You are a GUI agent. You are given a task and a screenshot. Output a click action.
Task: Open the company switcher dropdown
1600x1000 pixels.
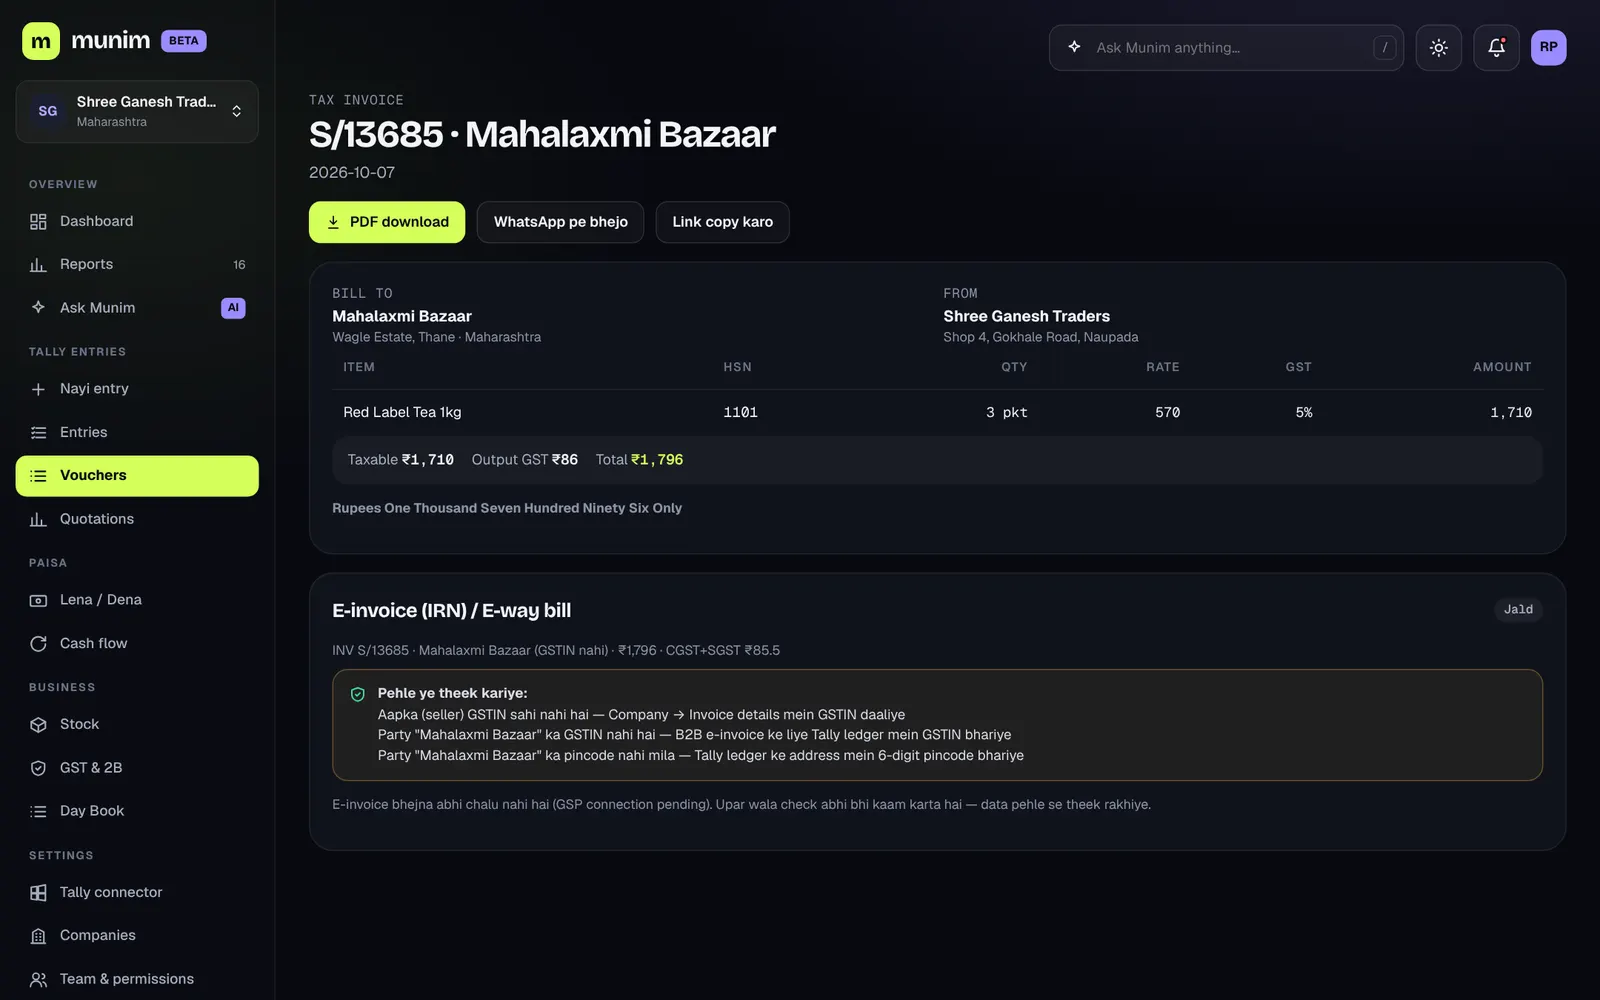click(x=137, y=111)
